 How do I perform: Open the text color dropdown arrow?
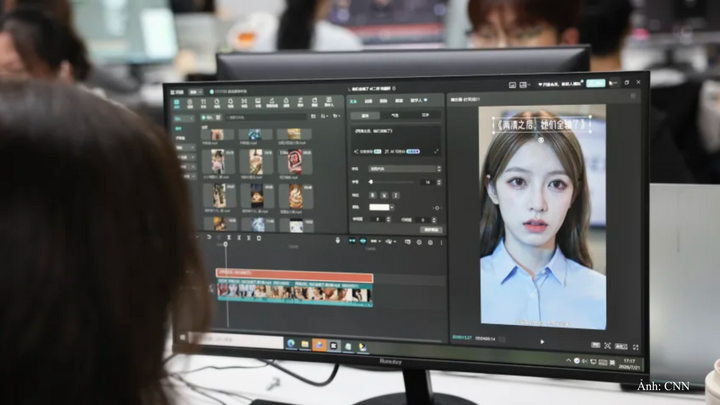coord(392,208)
